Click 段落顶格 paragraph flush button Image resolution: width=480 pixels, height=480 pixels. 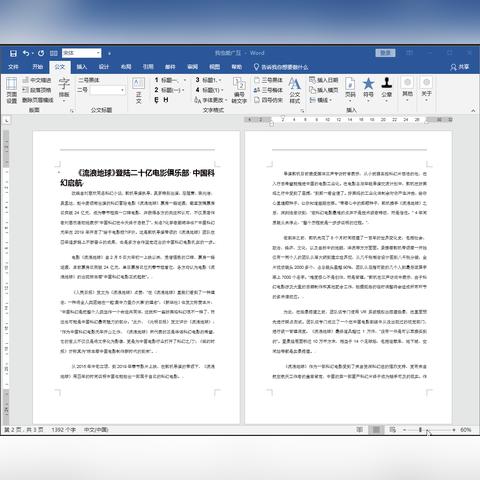(37, 90)
